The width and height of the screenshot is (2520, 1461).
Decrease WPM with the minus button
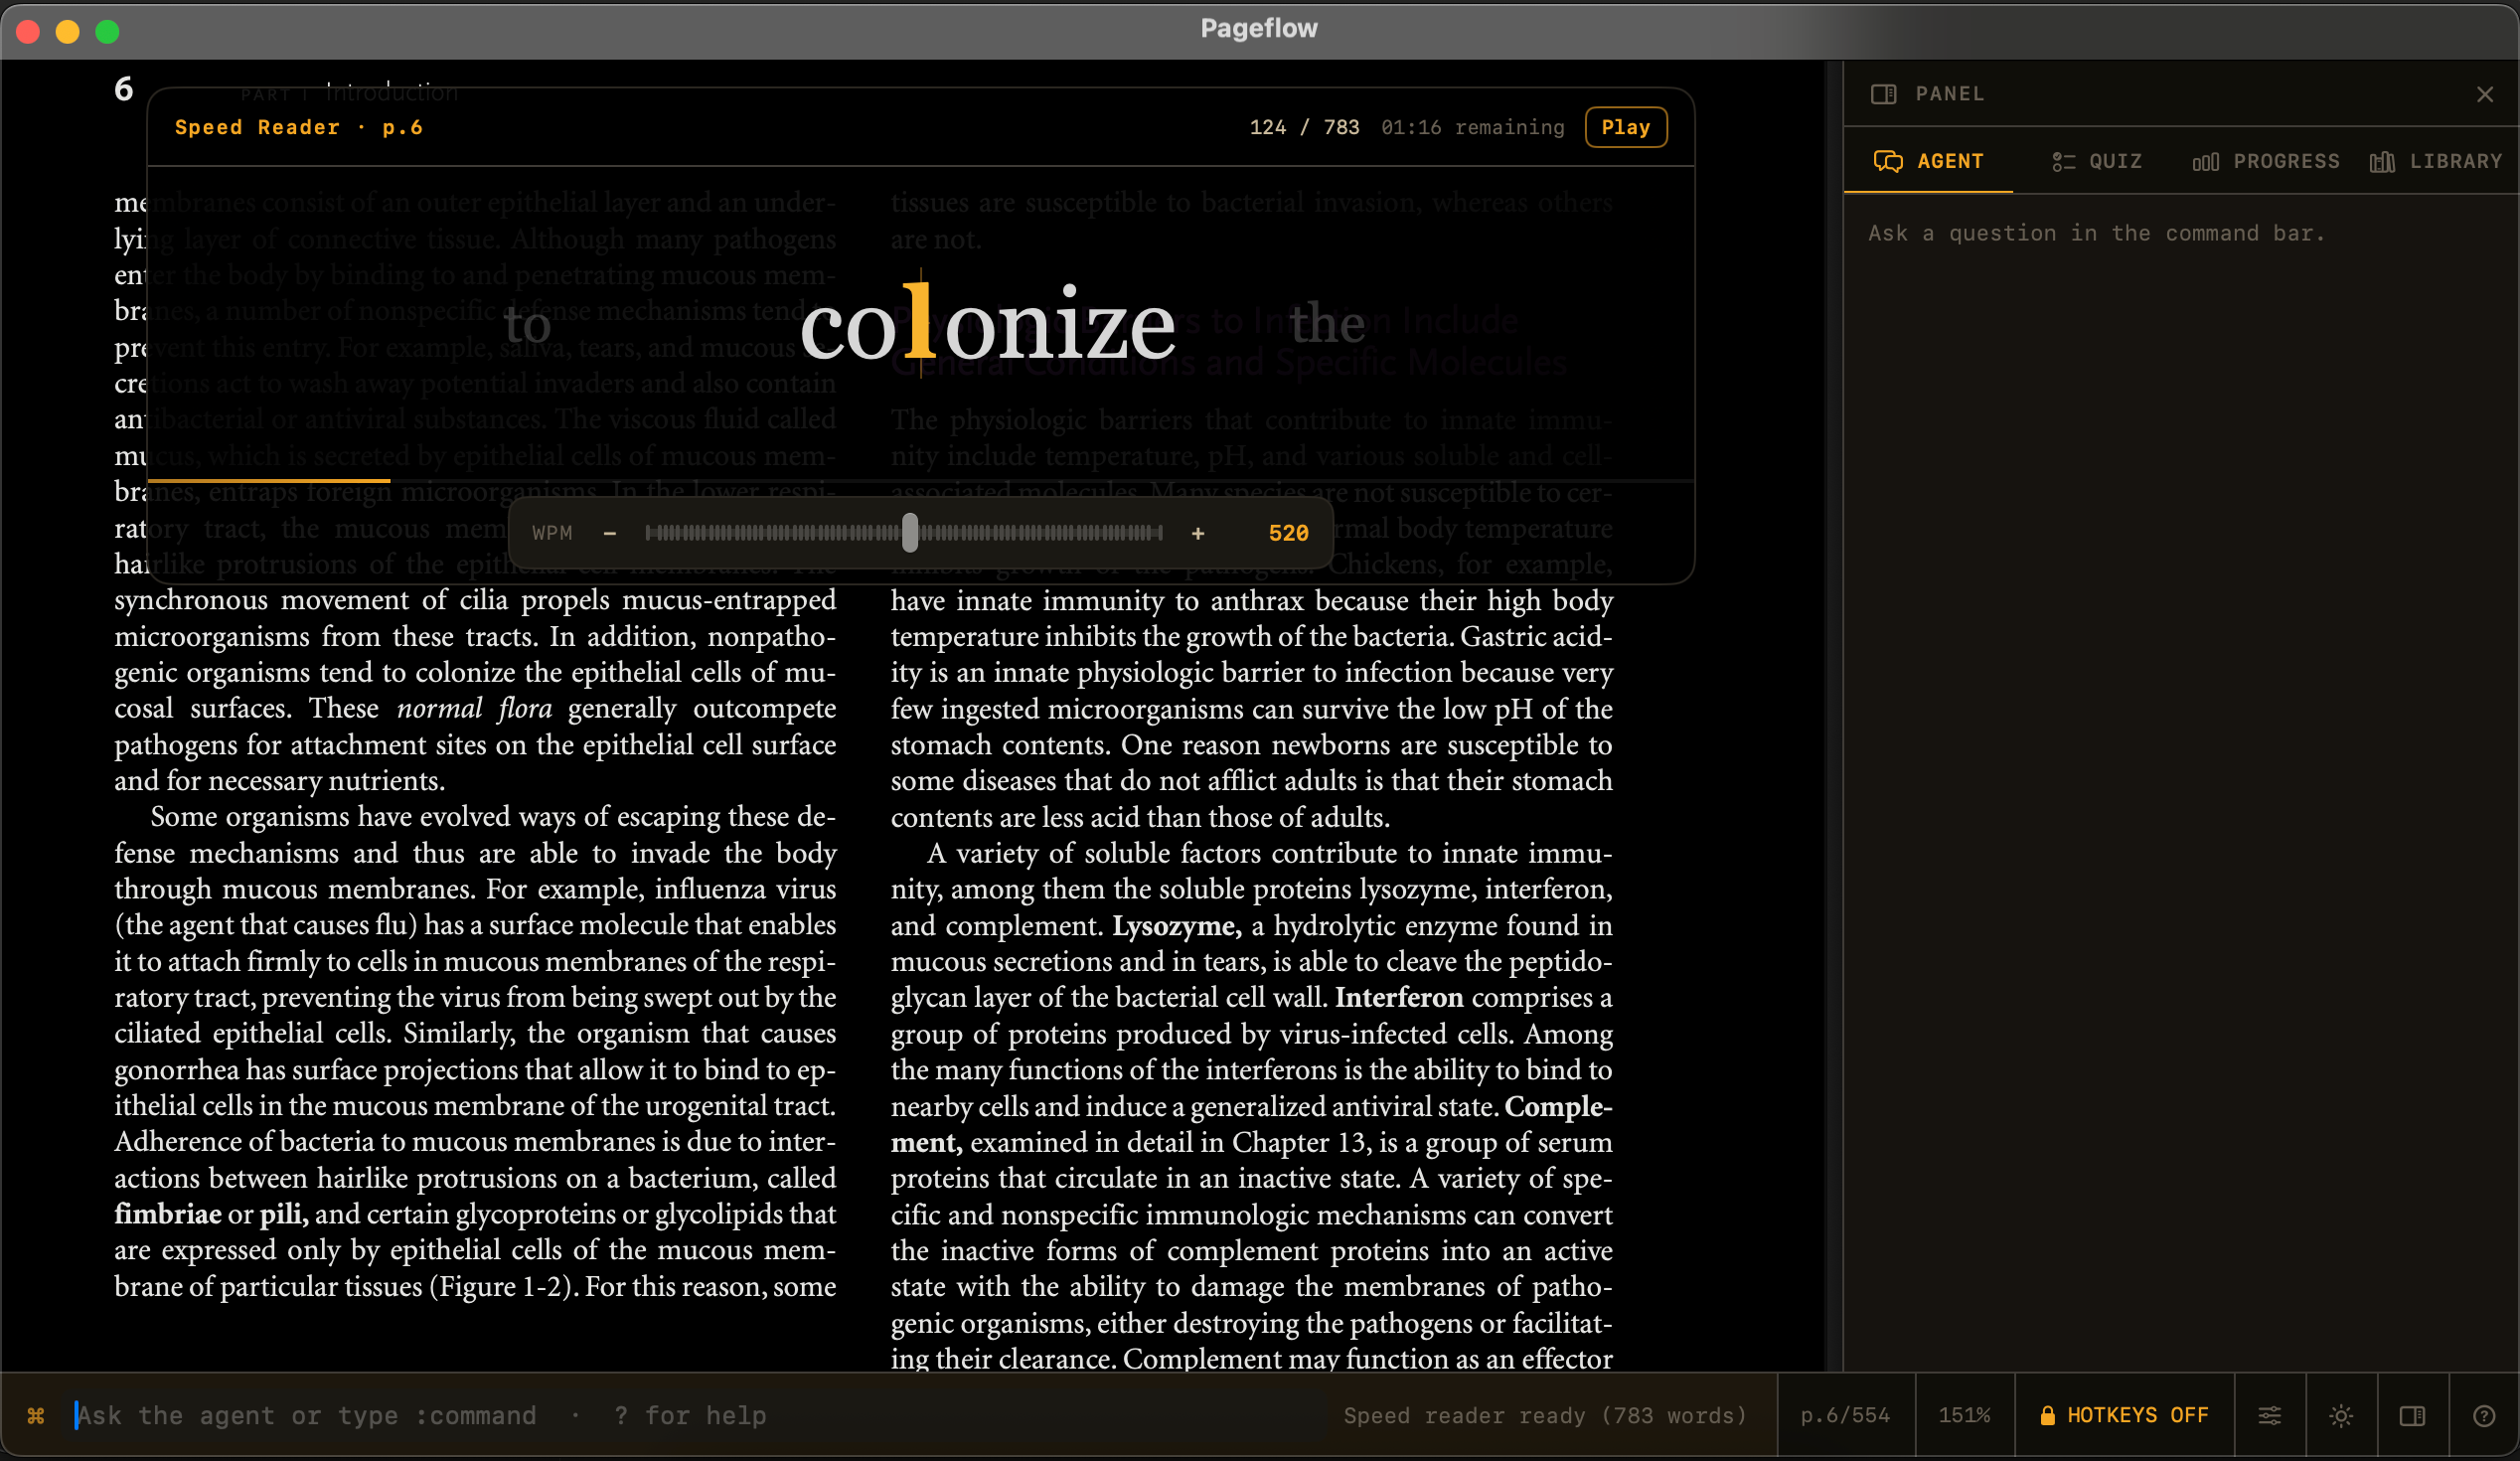pos(610,533)
